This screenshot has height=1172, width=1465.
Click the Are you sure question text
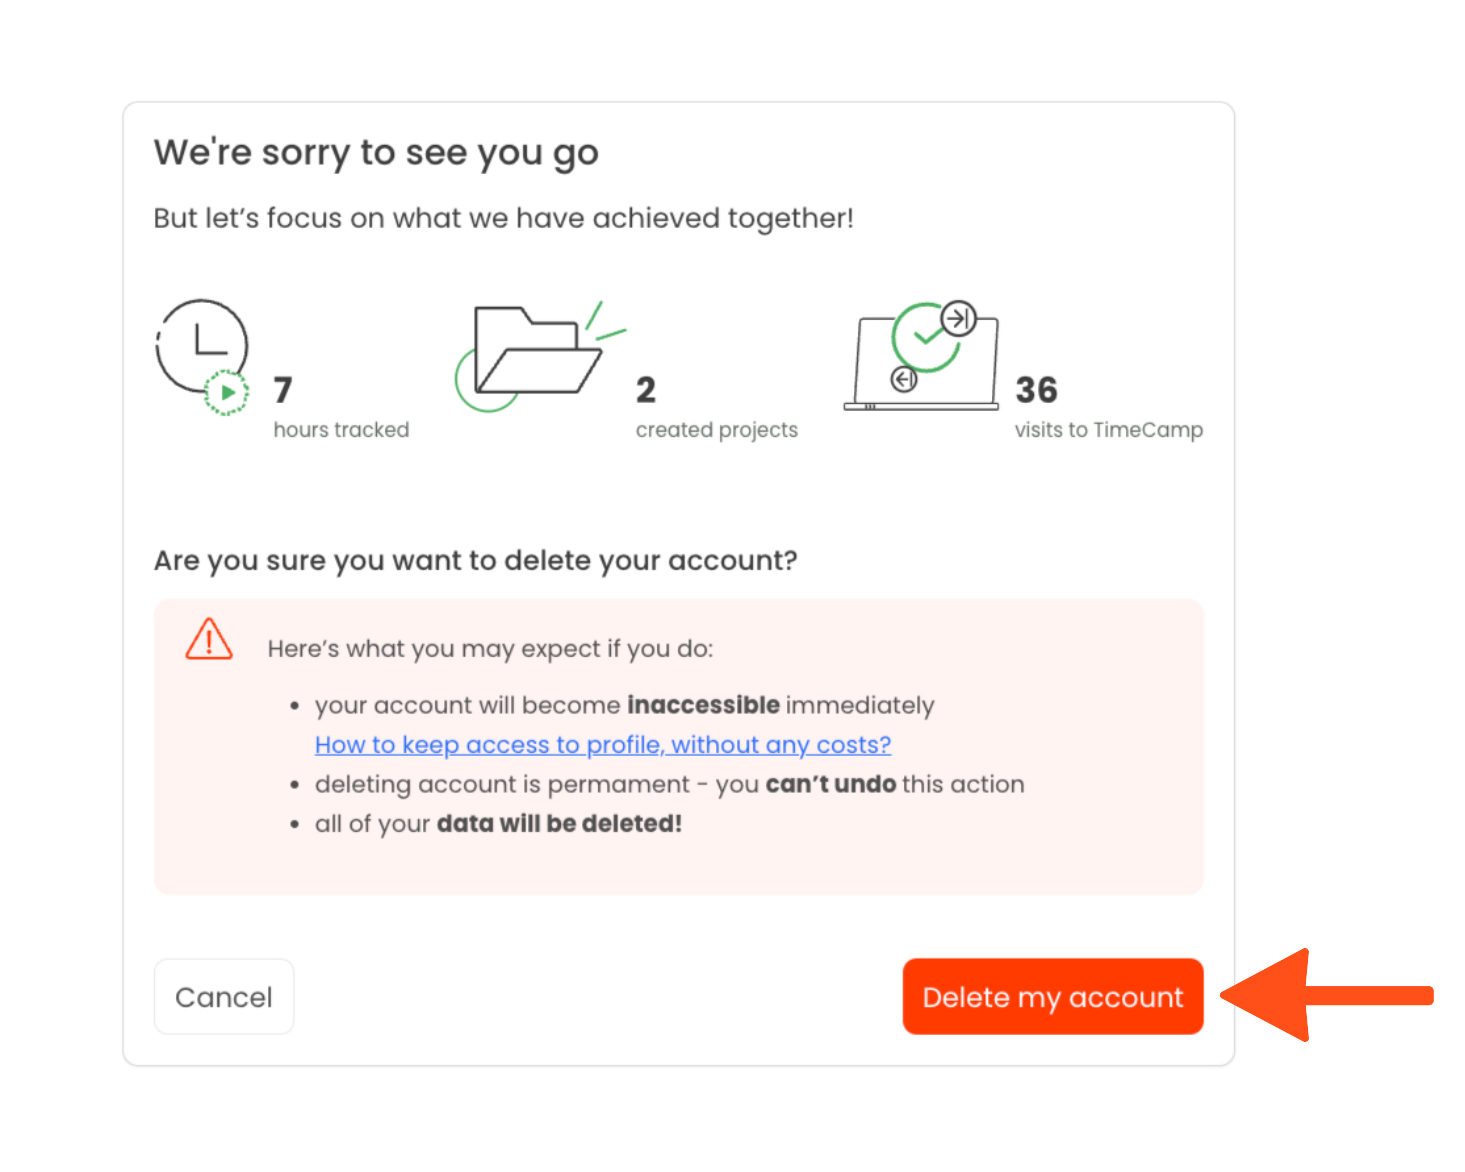[x=475, y=560]
